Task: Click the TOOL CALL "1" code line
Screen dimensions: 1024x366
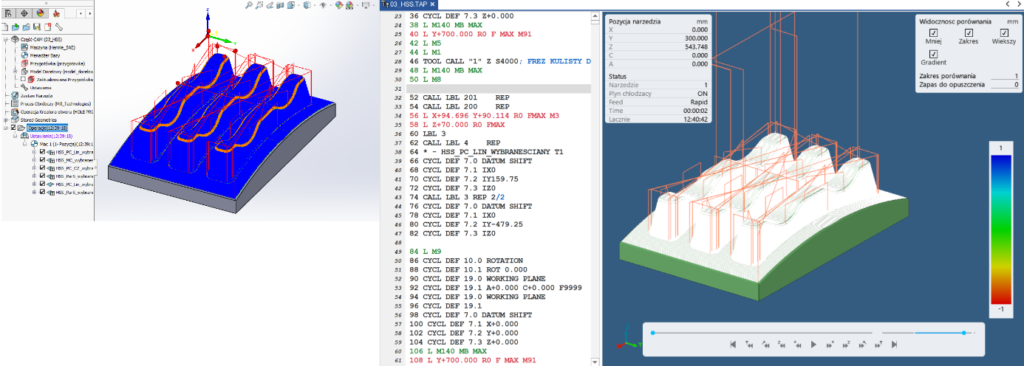Action: [x=500, y=61]
